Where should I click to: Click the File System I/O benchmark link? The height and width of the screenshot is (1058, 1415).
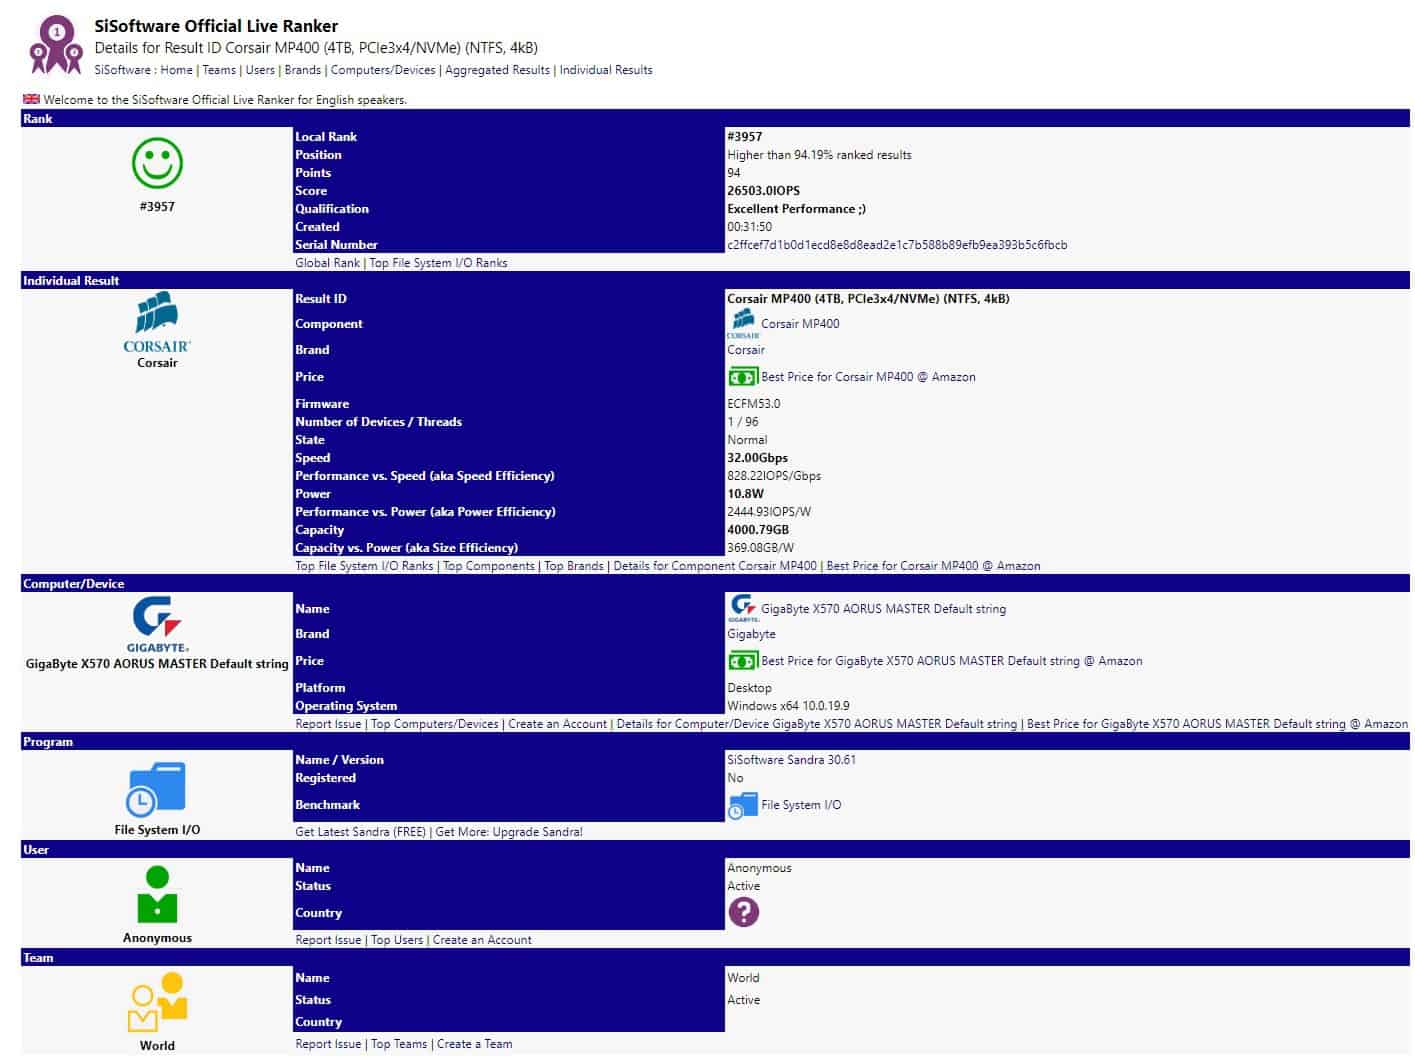coord(801,805)
